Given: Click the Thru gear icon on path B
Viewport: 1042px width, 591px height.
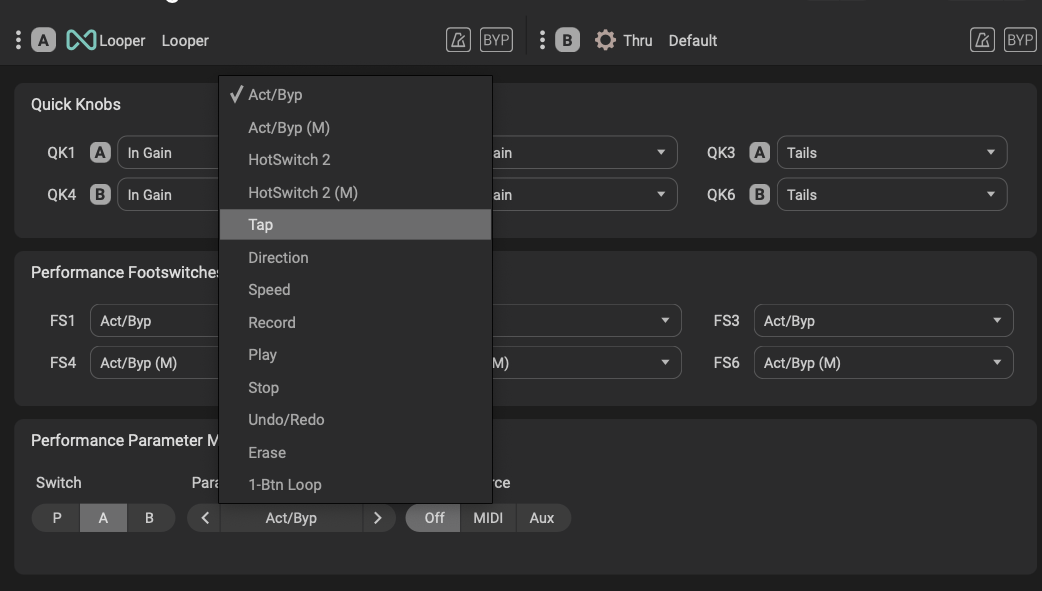Looking at the screenshot, I should 605,40.
